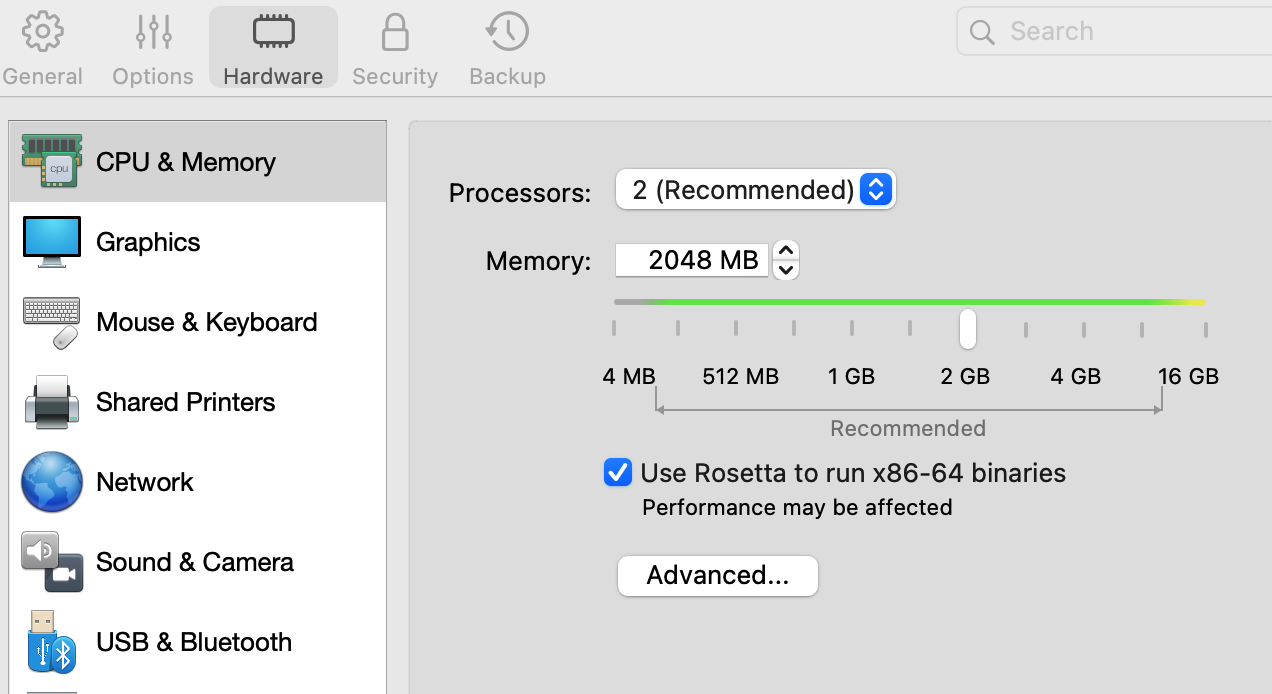The image size is (1272, 694).
Task: Select the Graphics monitor icon
Action: pos(51,242)
